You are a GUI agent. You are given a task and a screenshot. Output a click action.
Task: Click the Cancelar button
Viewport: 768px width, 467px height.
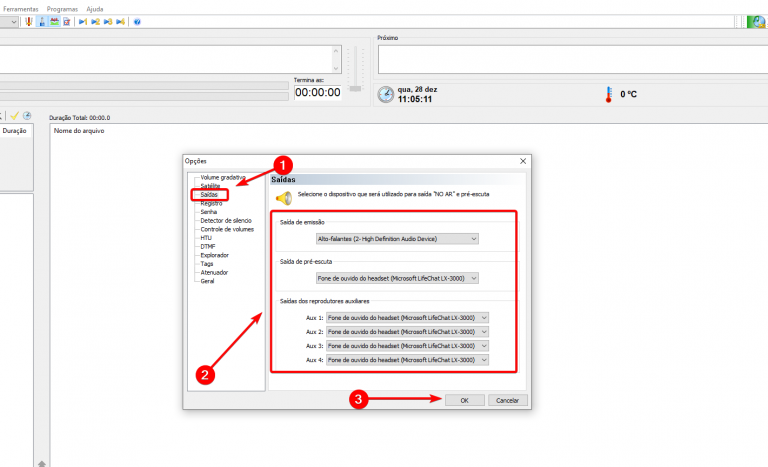(507, 400)
